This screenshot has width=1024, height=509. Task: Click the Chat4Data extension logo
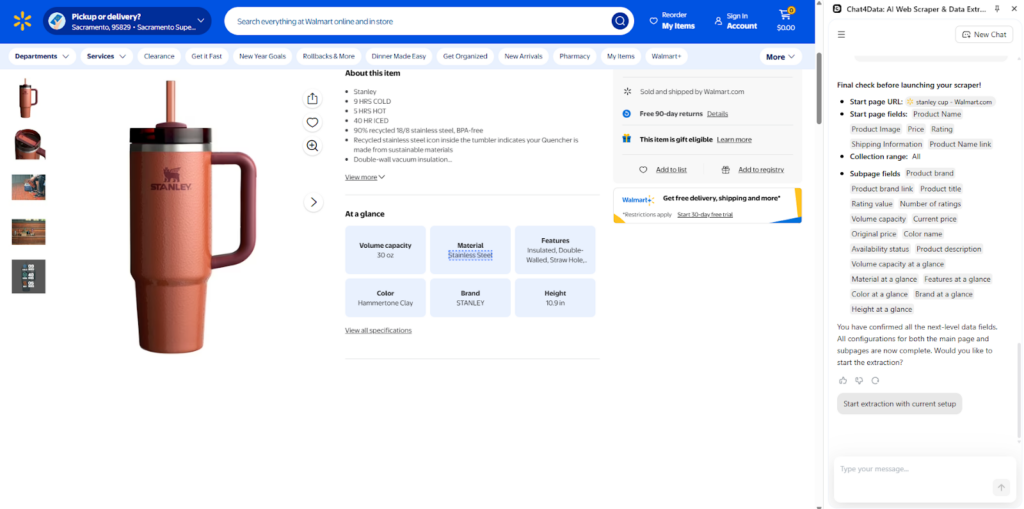(837, 8)
